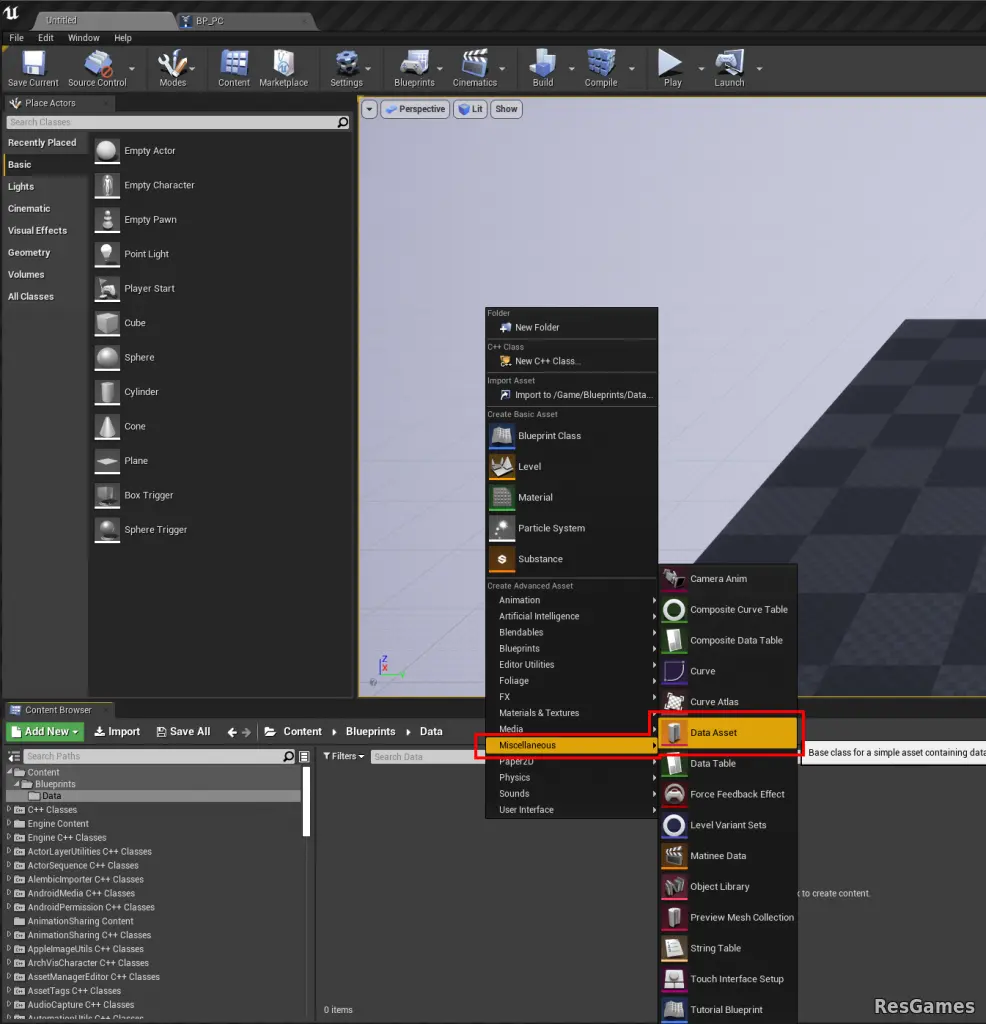Click the Launch toolbar icon
Screen dimensions: 986x1024
[x=729, y=69]
